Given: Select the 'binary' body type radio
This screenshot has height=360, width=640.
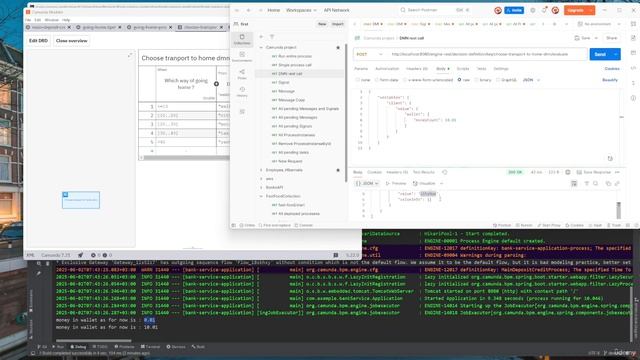Looking at the screenshot, I should (476, 80).
